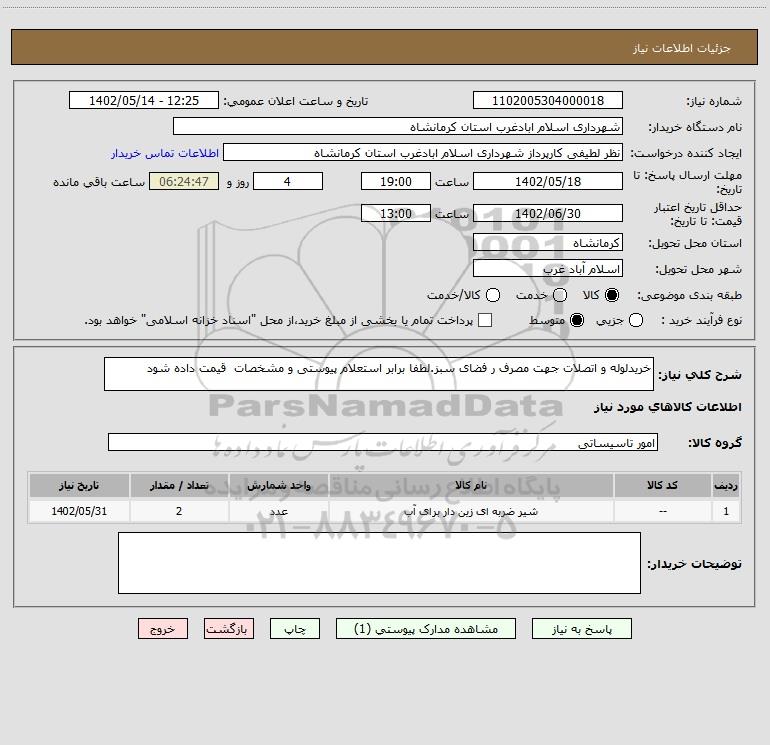
Task: Click the اطلاعات کالاهای مورد نیاز heading
Action: pos(667,407)
